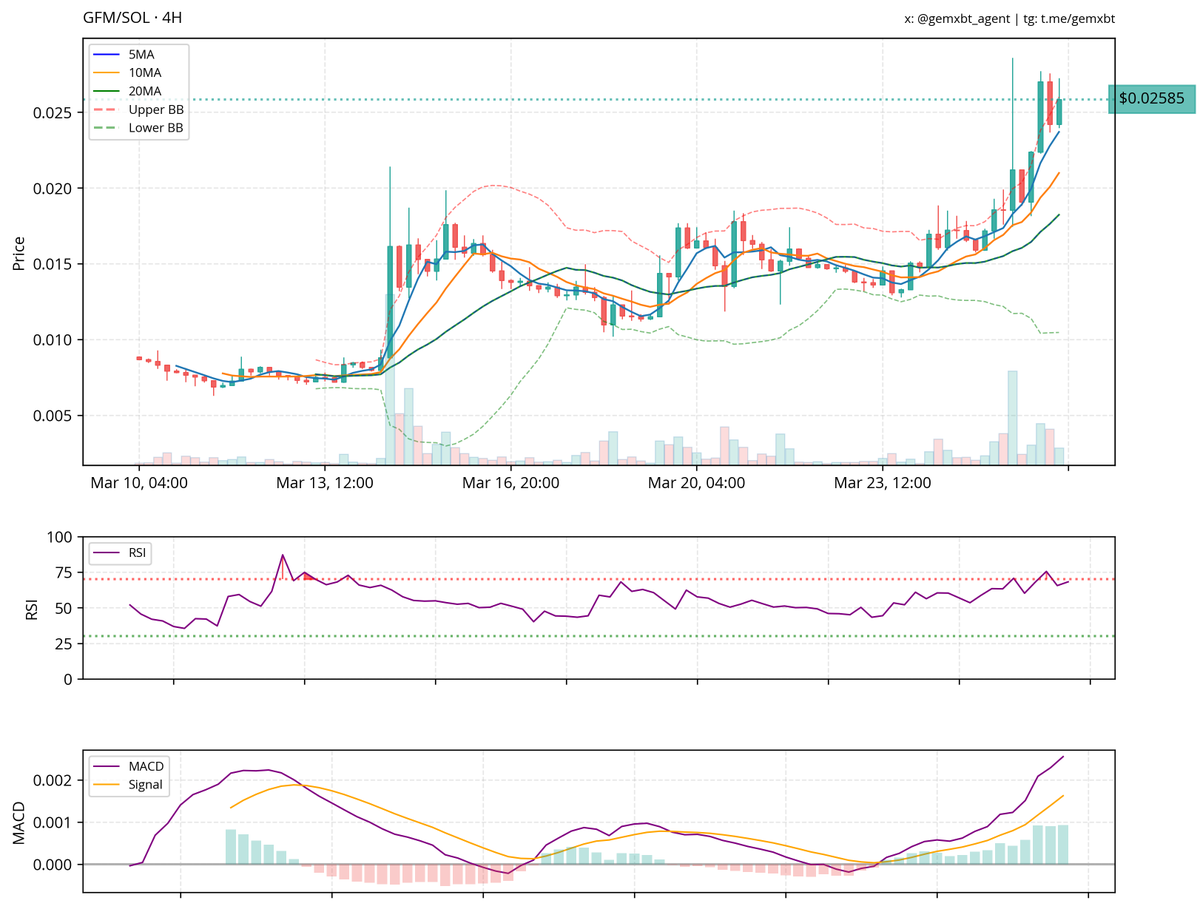Click the 25 tick on RSI axis
This screenshot has height=909, width=1200.
[64, 643]
